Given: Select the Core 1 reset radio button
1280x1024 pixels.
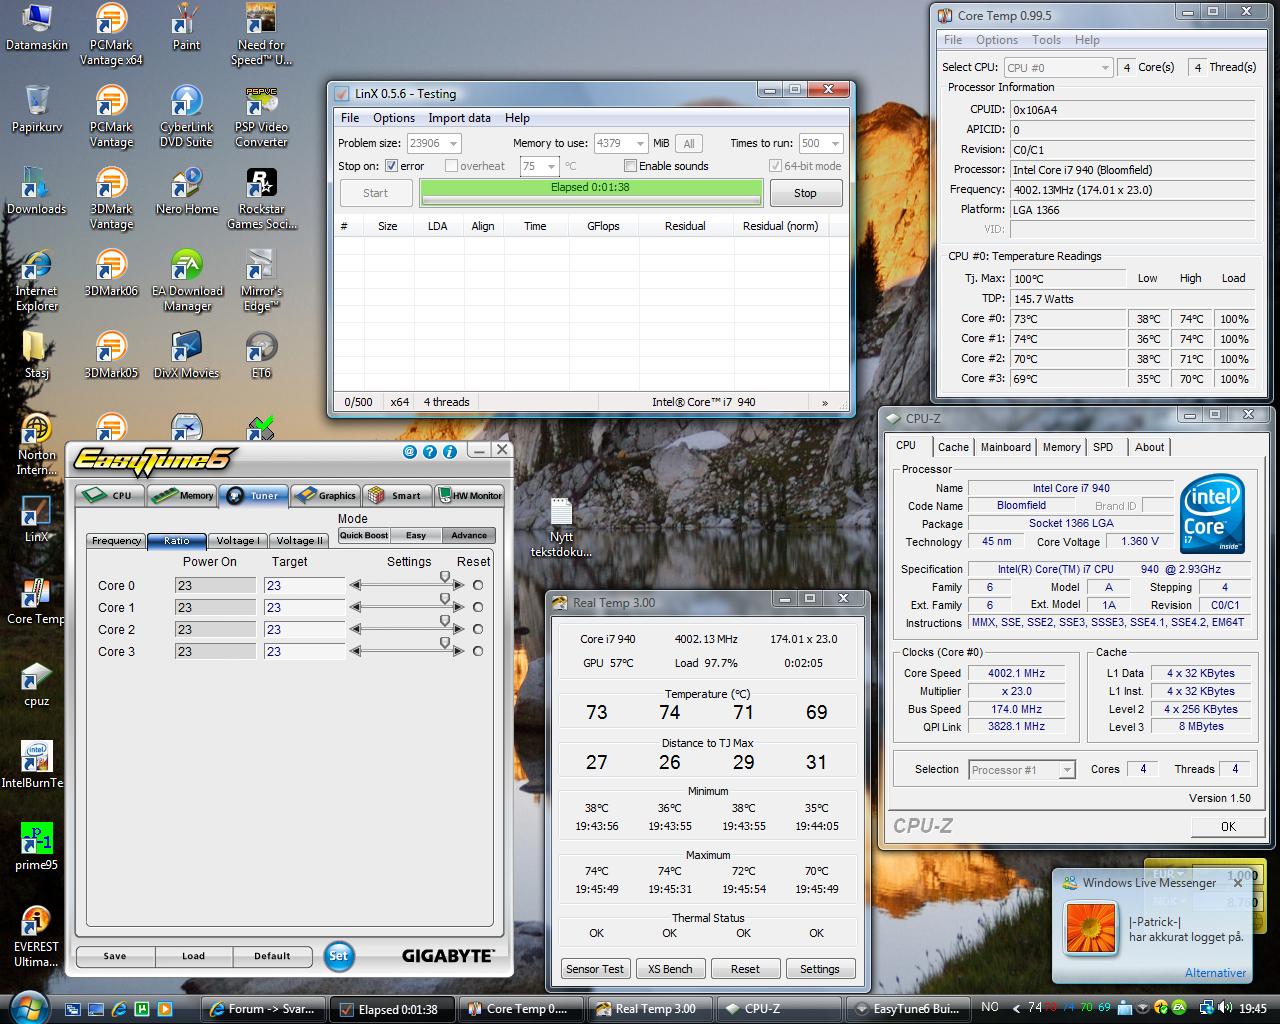Looking at the screenshot, I should coord(478,607).
